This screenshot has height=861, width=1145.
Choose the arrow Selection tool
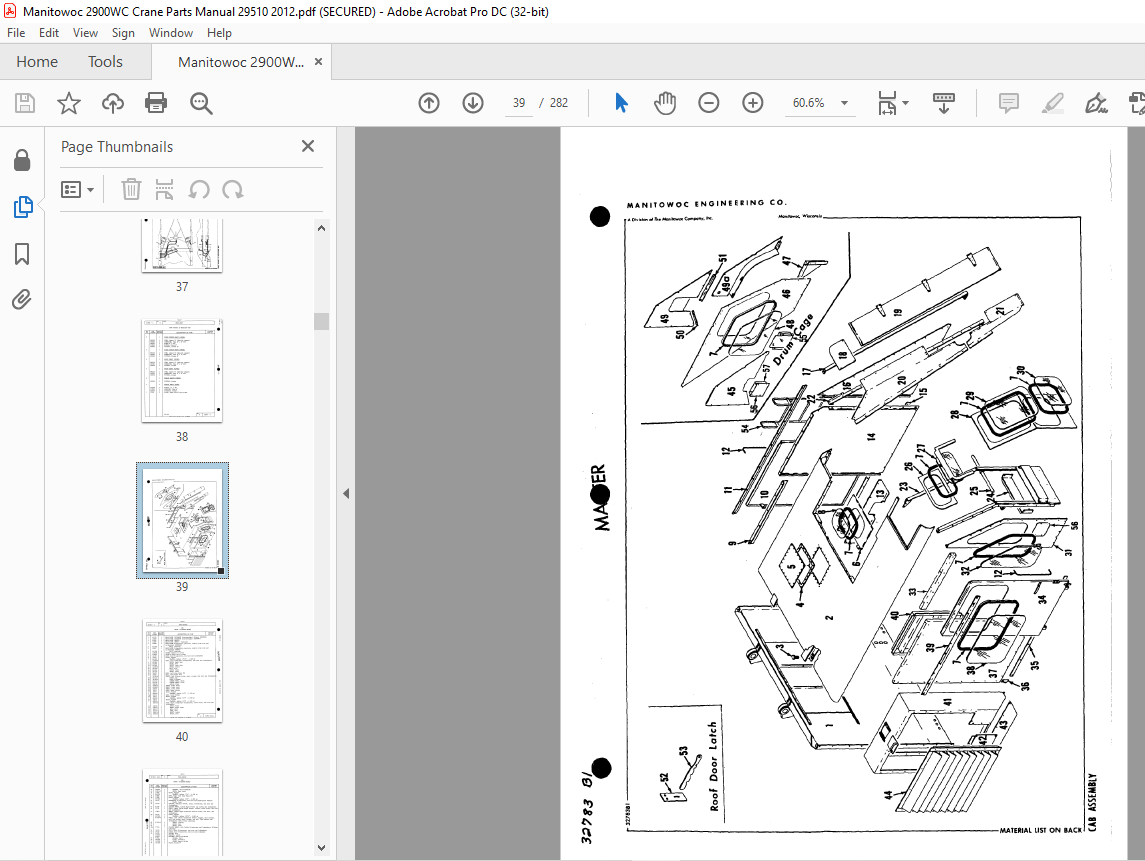tap(621, 103)
